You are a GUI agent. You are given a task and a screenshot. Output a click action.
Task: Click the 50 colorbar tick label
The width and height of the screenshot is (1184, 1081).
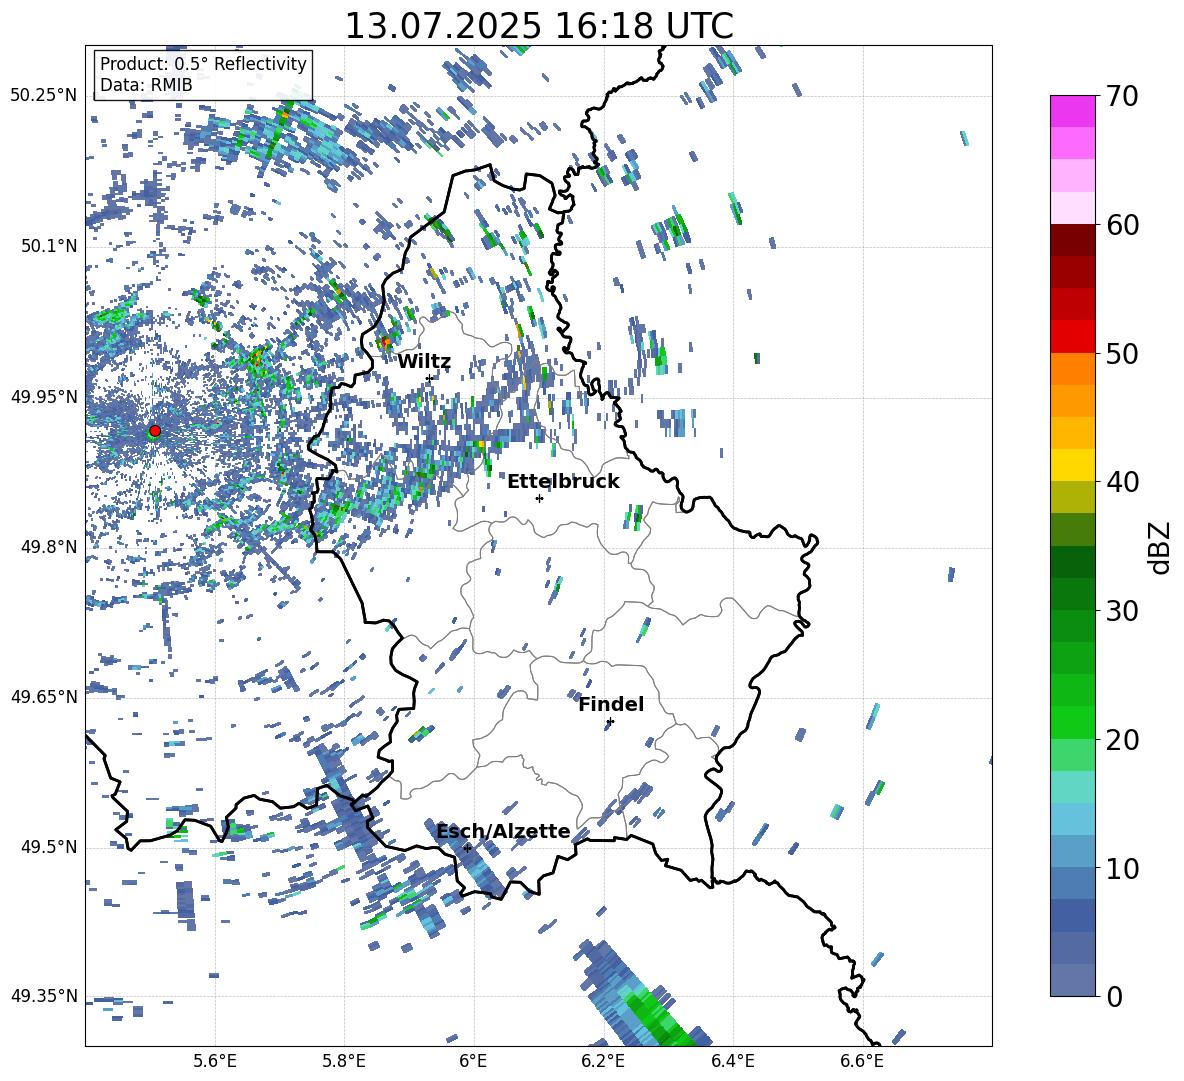pyautogui.click(x=1122, y=354)
